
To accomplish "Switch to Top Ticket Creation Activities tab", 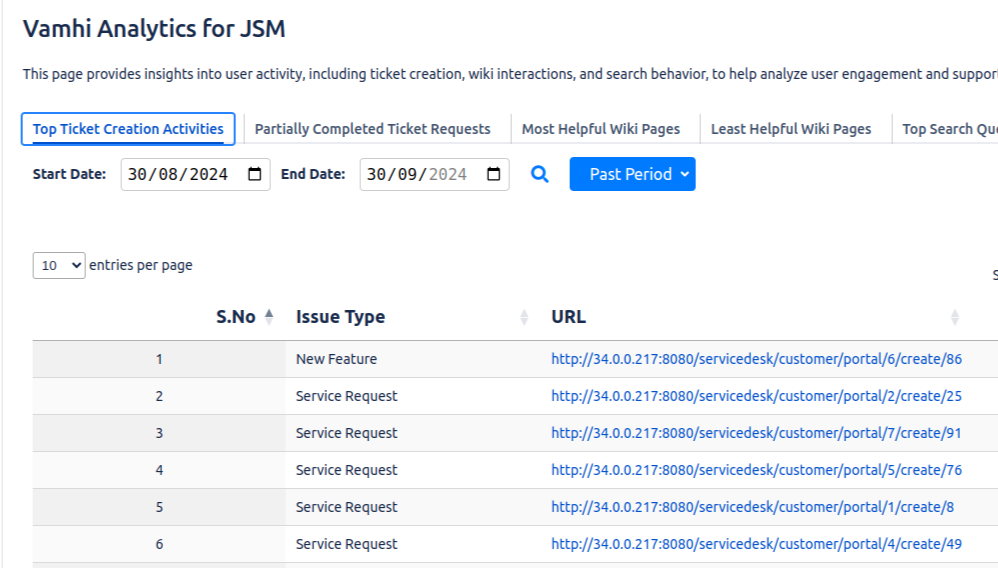I will pos(128,129).
